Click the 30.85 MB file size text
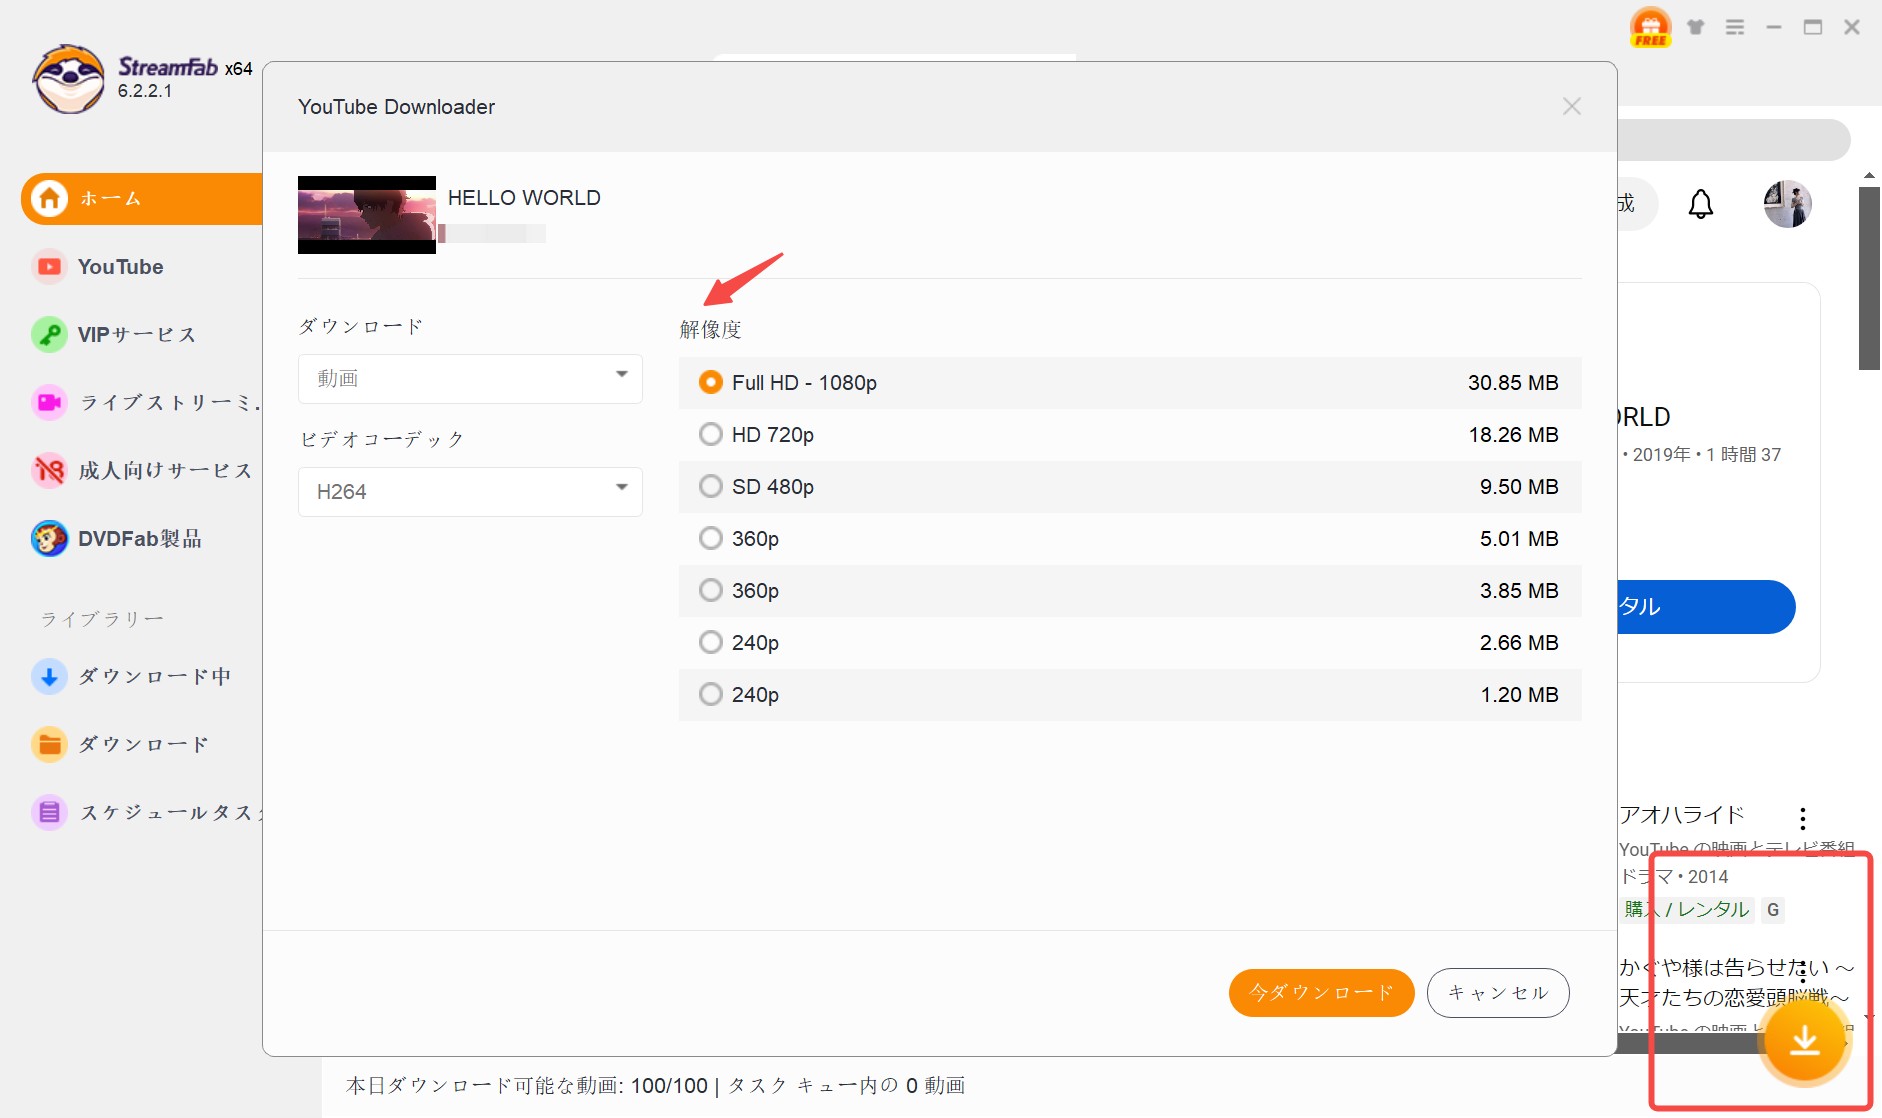1882x1118 pixels. (1513, 383)
